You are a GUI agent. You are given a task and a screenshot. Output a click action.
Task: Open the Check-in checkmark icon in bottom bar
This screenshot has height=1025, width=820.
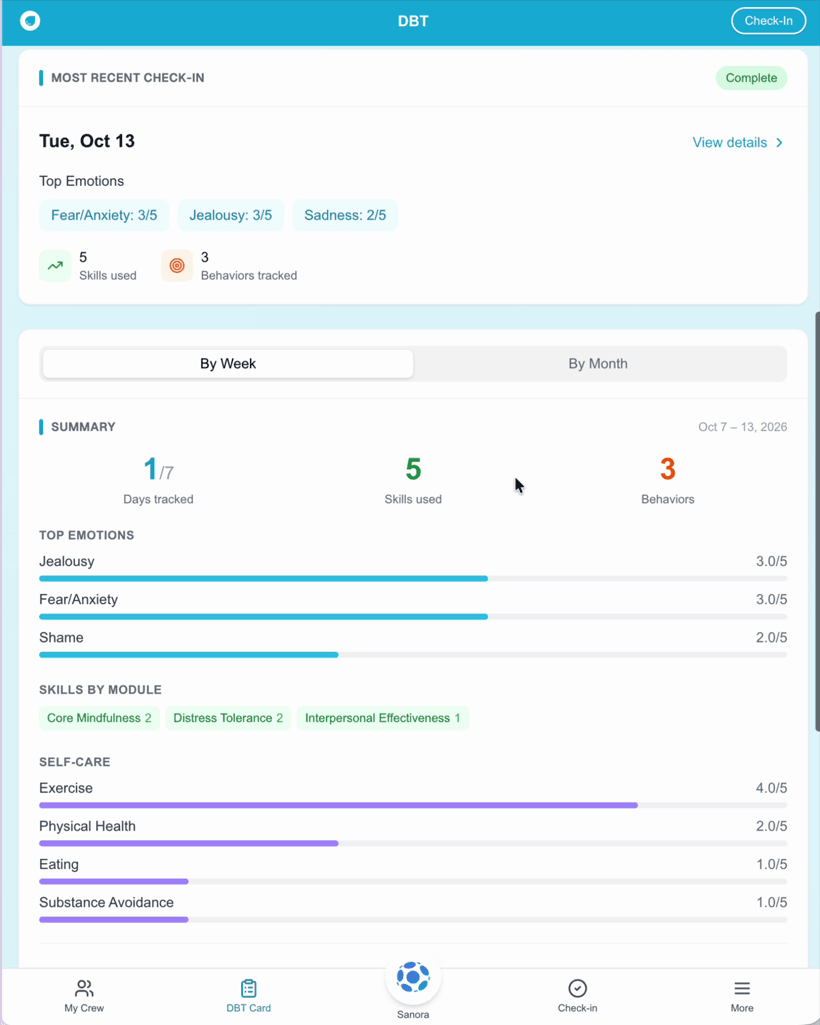(x=577, y=988)
